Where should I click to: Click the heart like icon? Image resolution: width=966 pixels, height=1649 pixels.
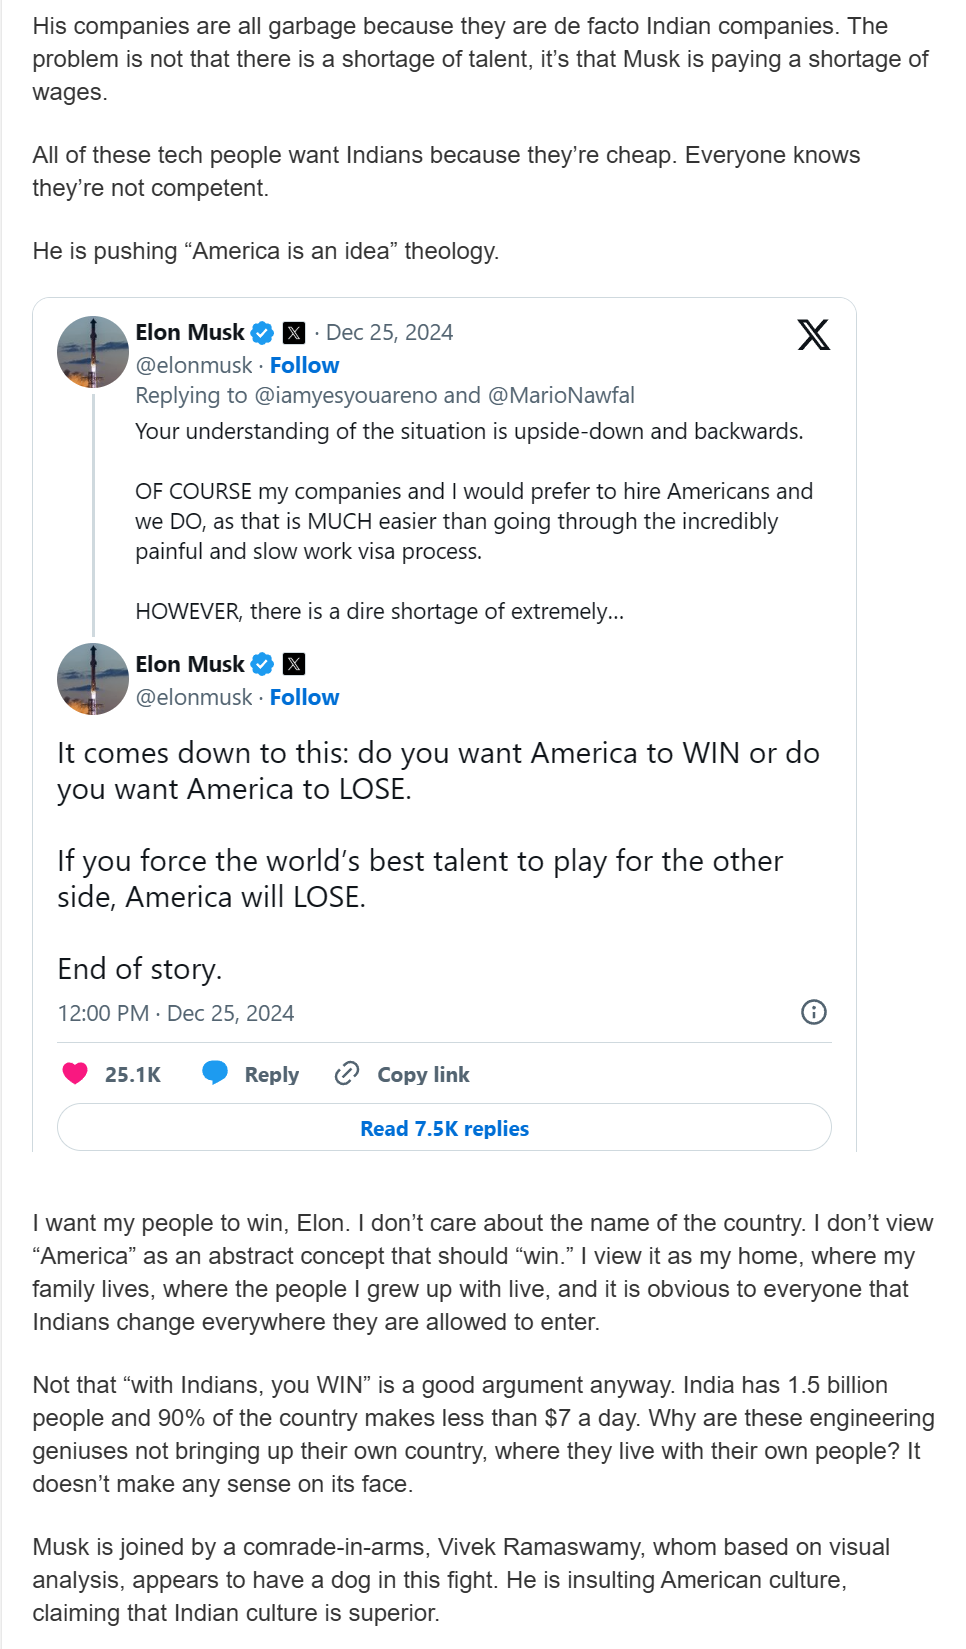(75, 1074)
